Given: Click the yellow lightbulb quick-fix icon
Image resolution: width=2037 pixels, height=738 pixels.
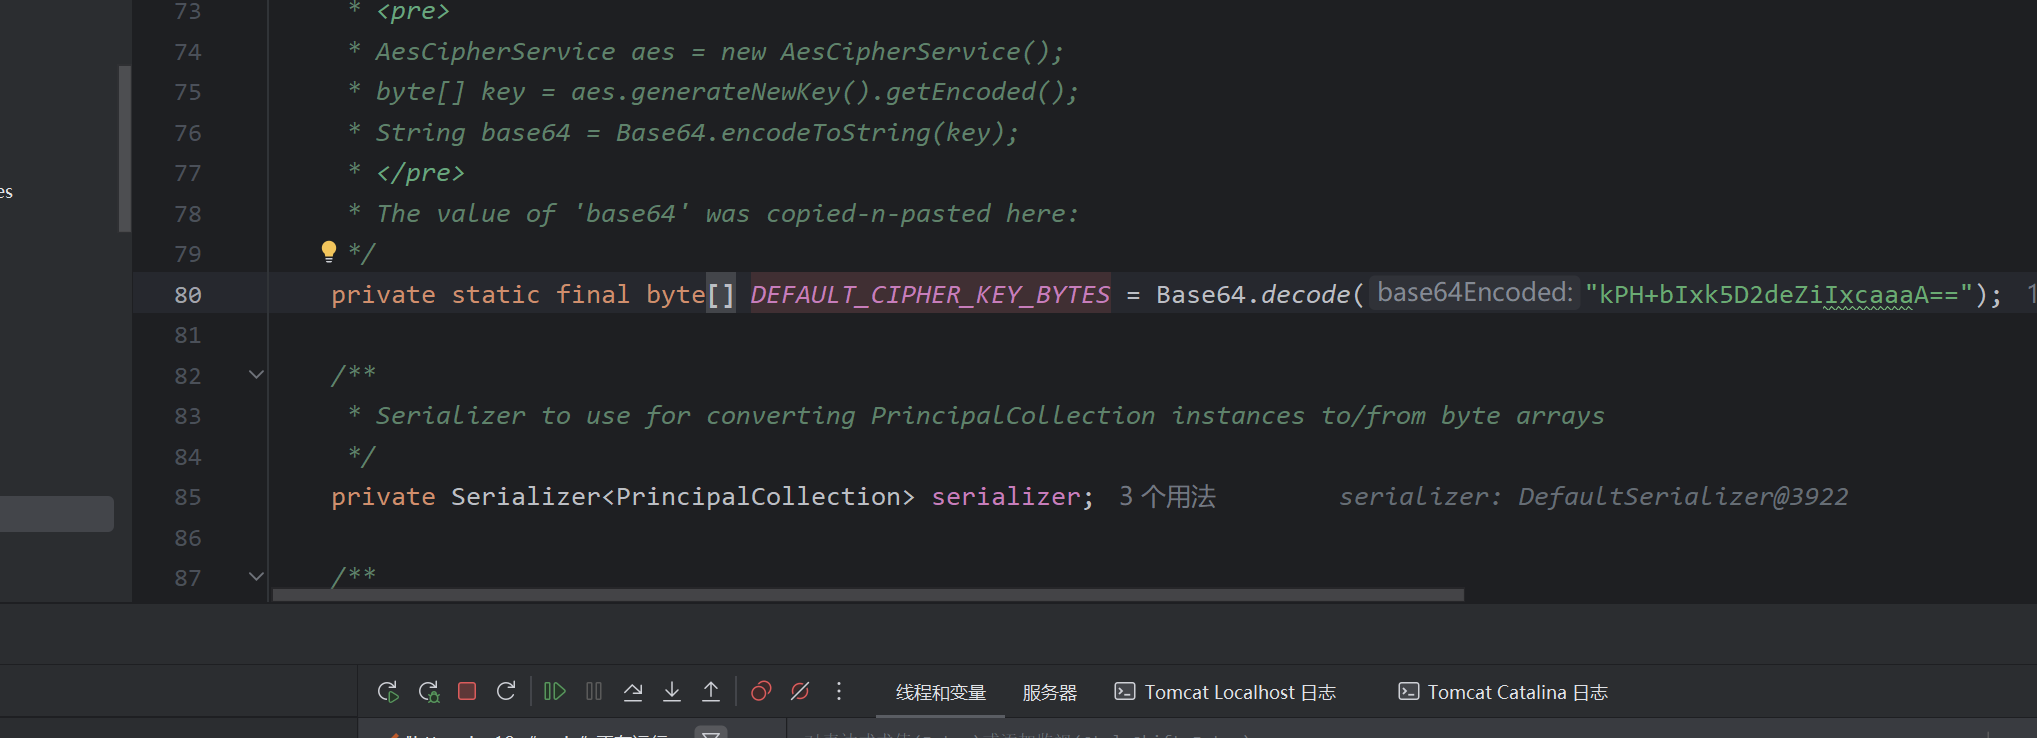Looking at the screenshot, I should tap(329, 251).
